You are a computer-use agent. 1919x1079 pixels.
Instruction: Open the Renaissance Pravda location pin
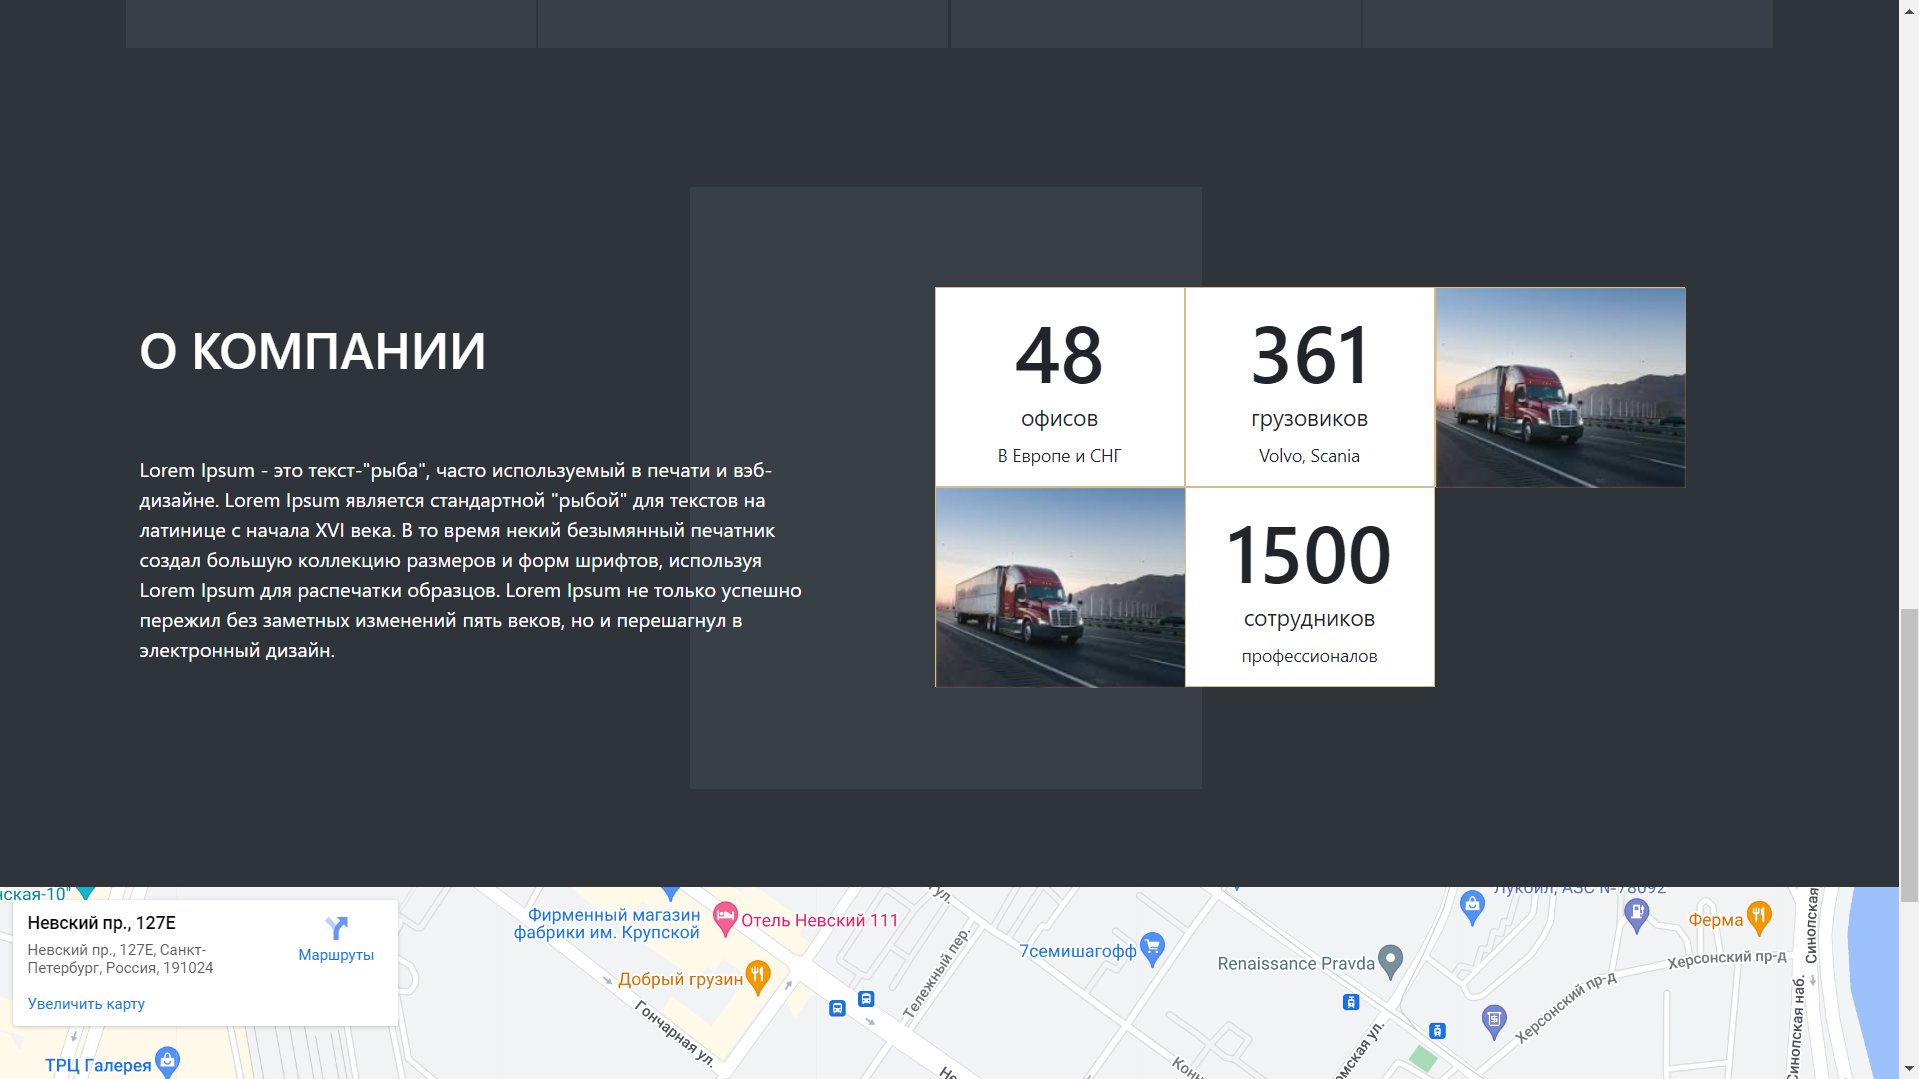point(1390,961)
